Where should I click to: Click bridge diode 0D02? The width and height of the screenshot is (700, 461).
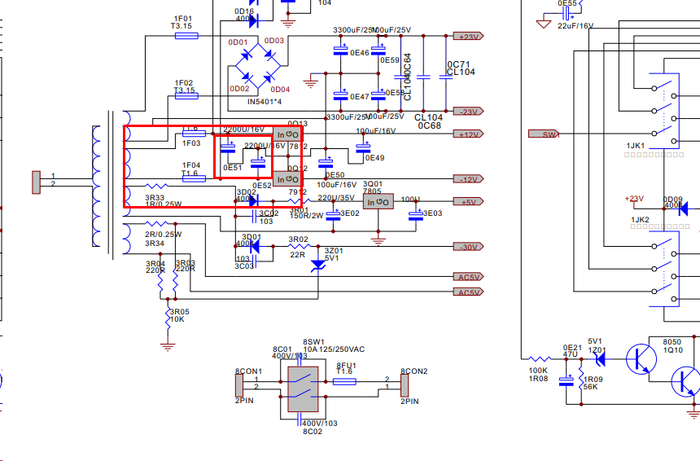pos(246,79)
